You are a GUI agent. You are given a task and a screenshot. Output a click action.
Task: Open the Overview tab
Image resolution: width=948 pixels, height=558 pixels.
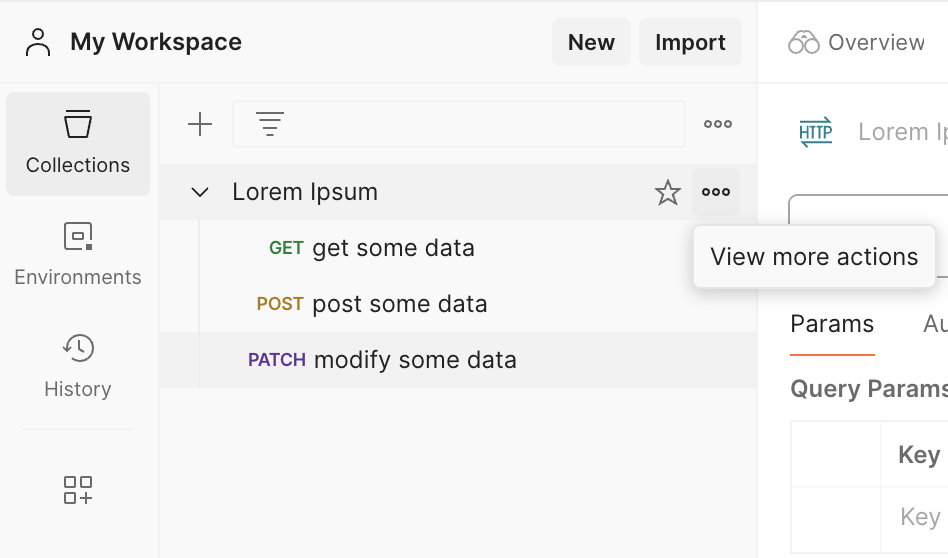(856, 42)
